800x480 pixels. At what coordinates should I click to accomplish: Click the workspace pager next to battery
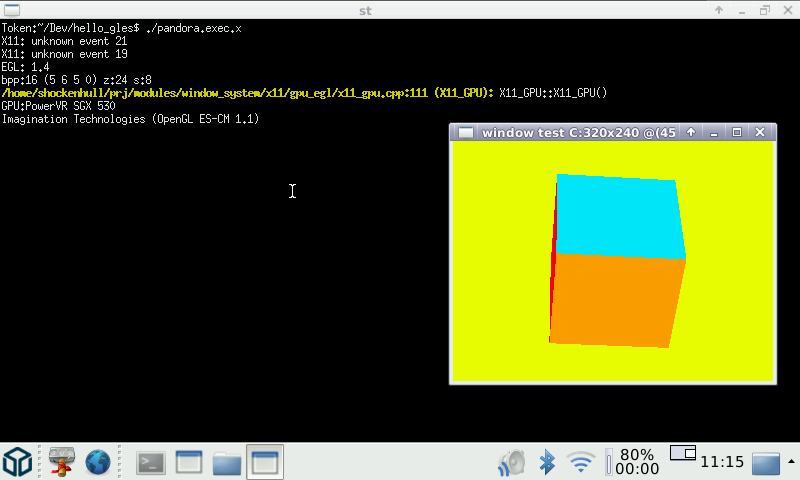(682, 453)
